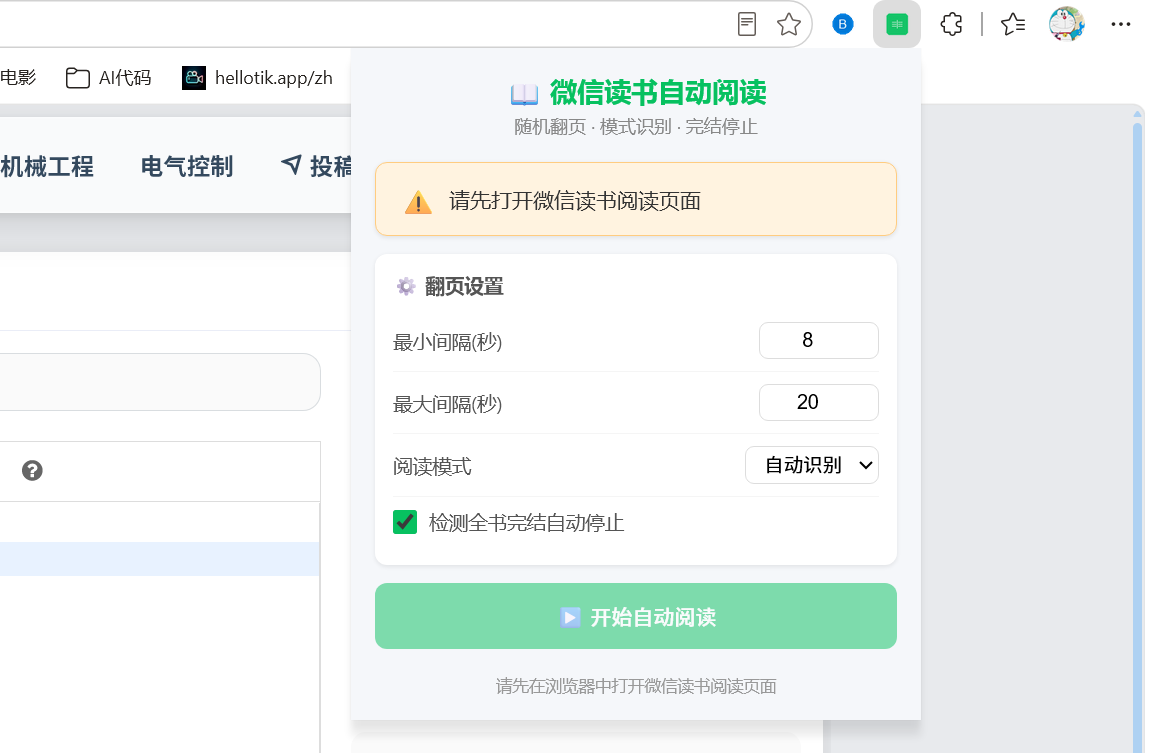Select the highlighted blue row in the webpage list
This screenshot has width=1149, height=753.
(x=159, y=559)
